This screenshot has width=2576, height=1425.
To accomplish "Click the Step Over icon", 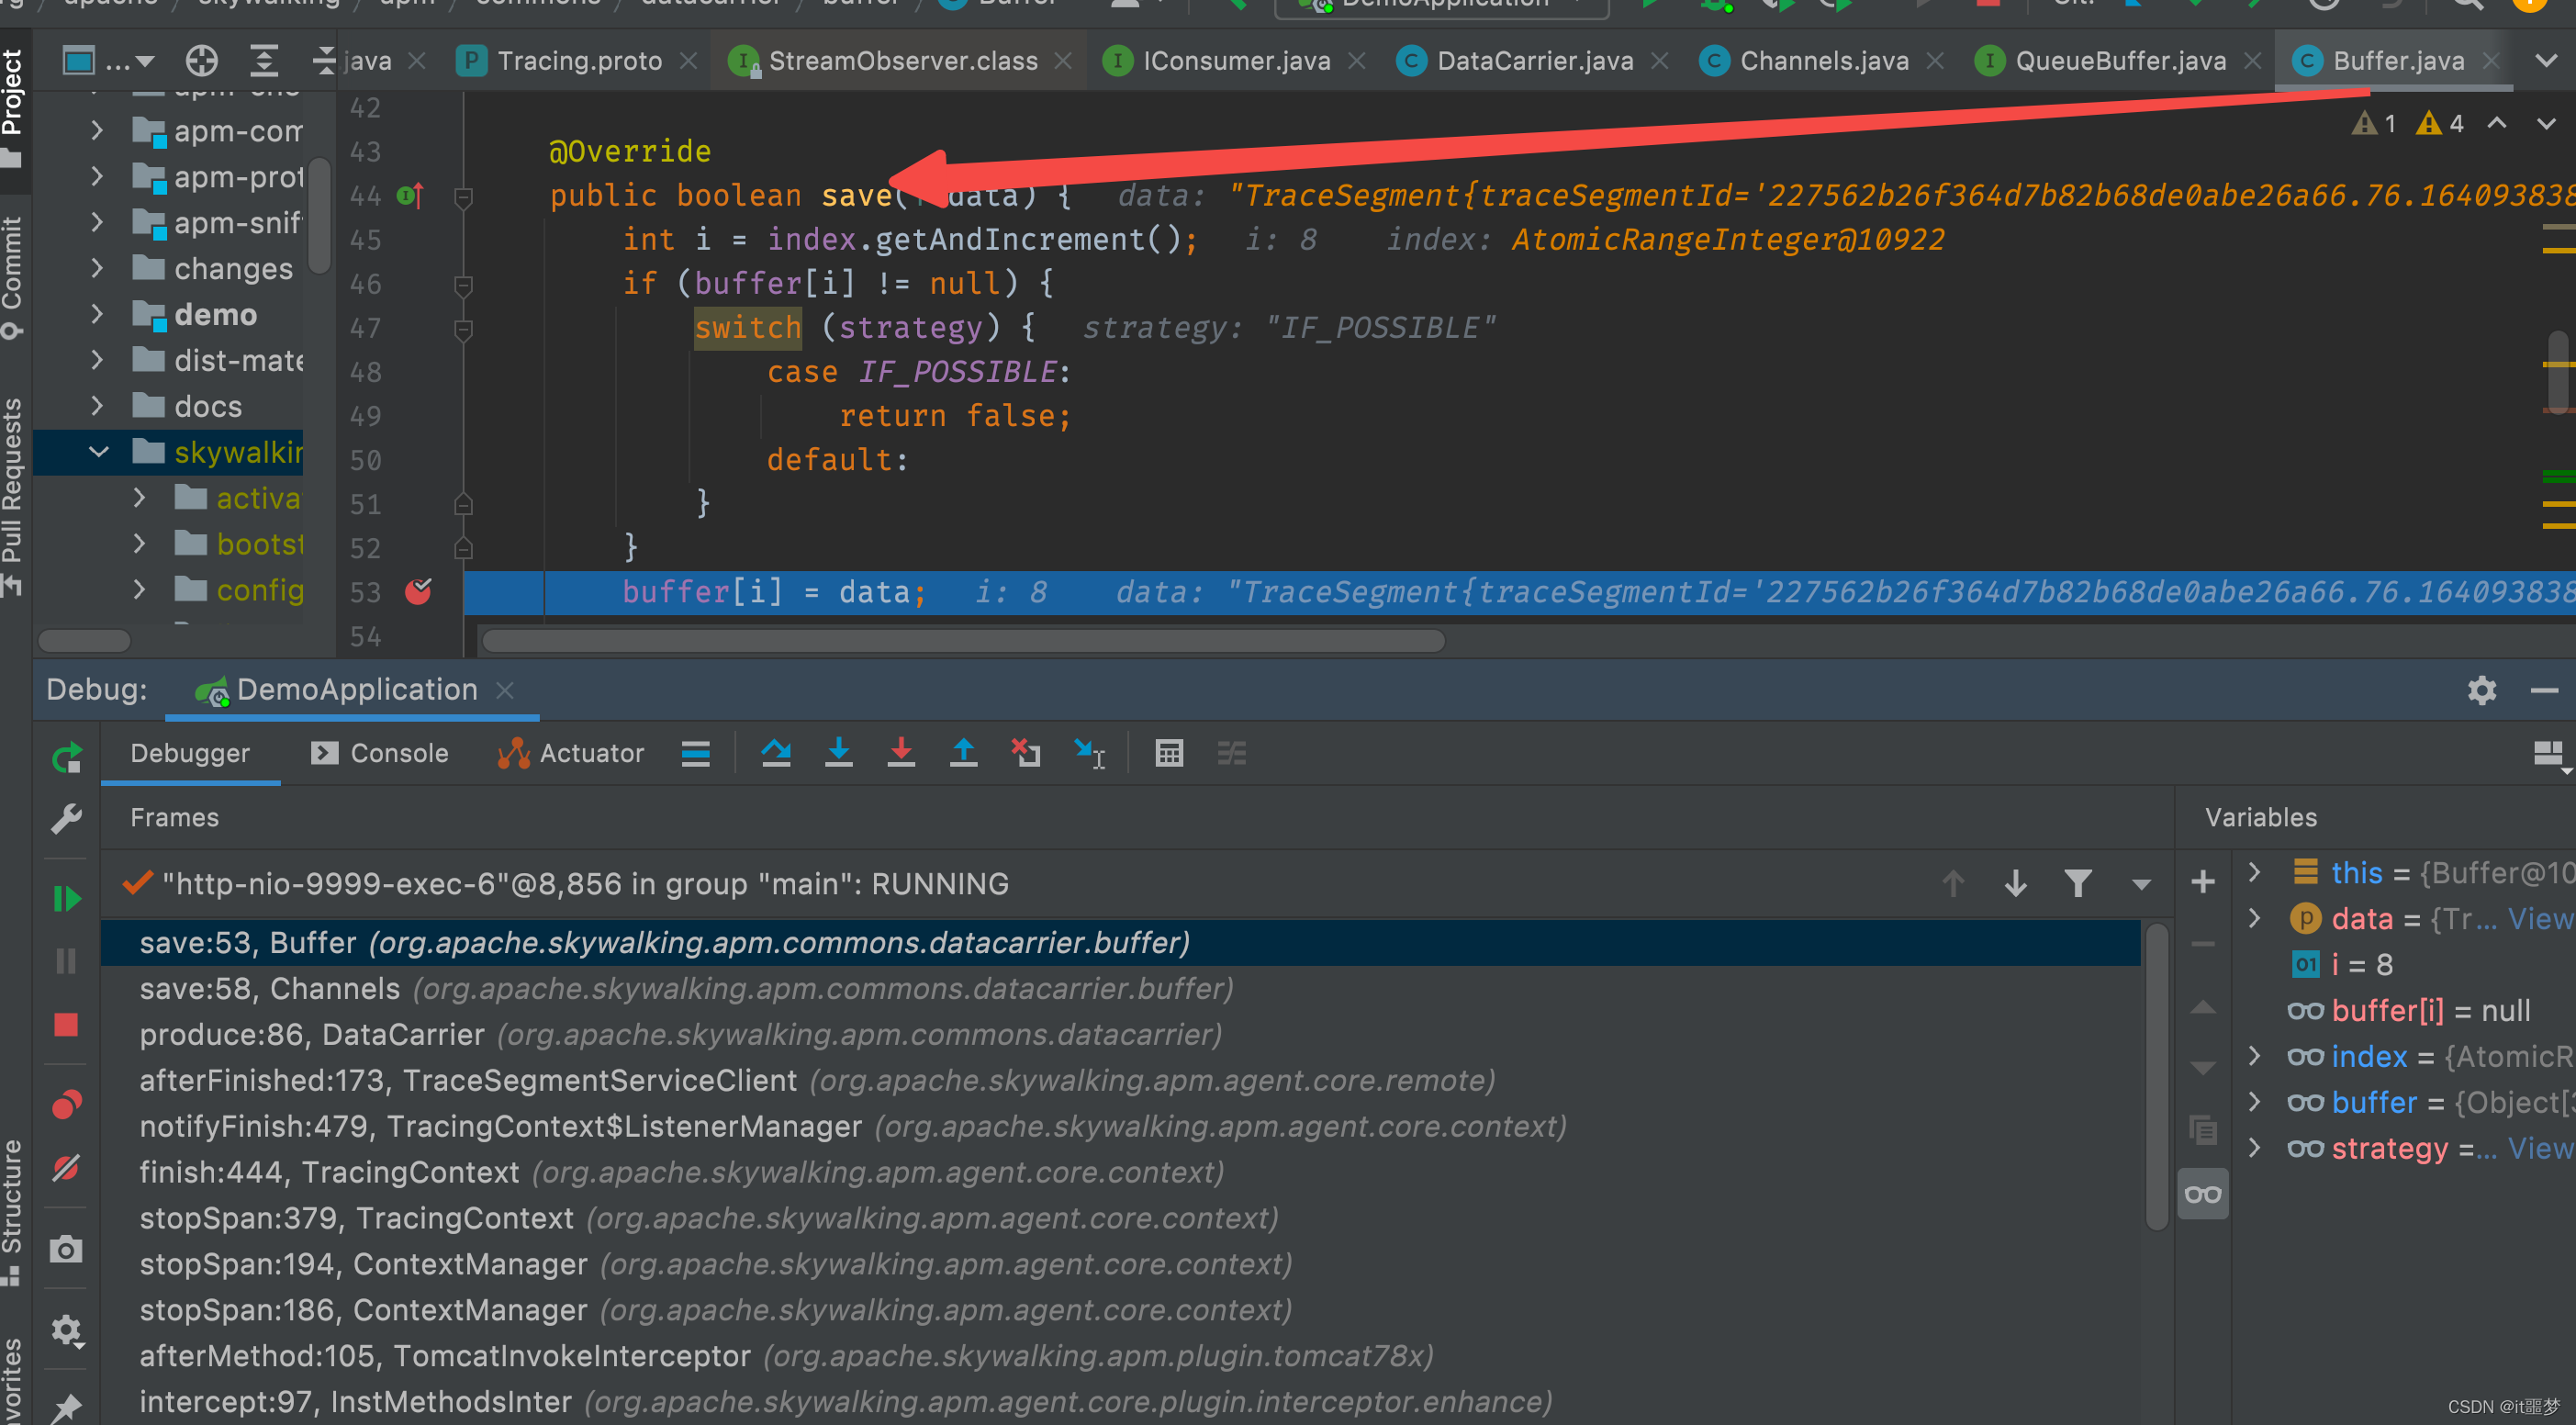I will pos(776,753).
